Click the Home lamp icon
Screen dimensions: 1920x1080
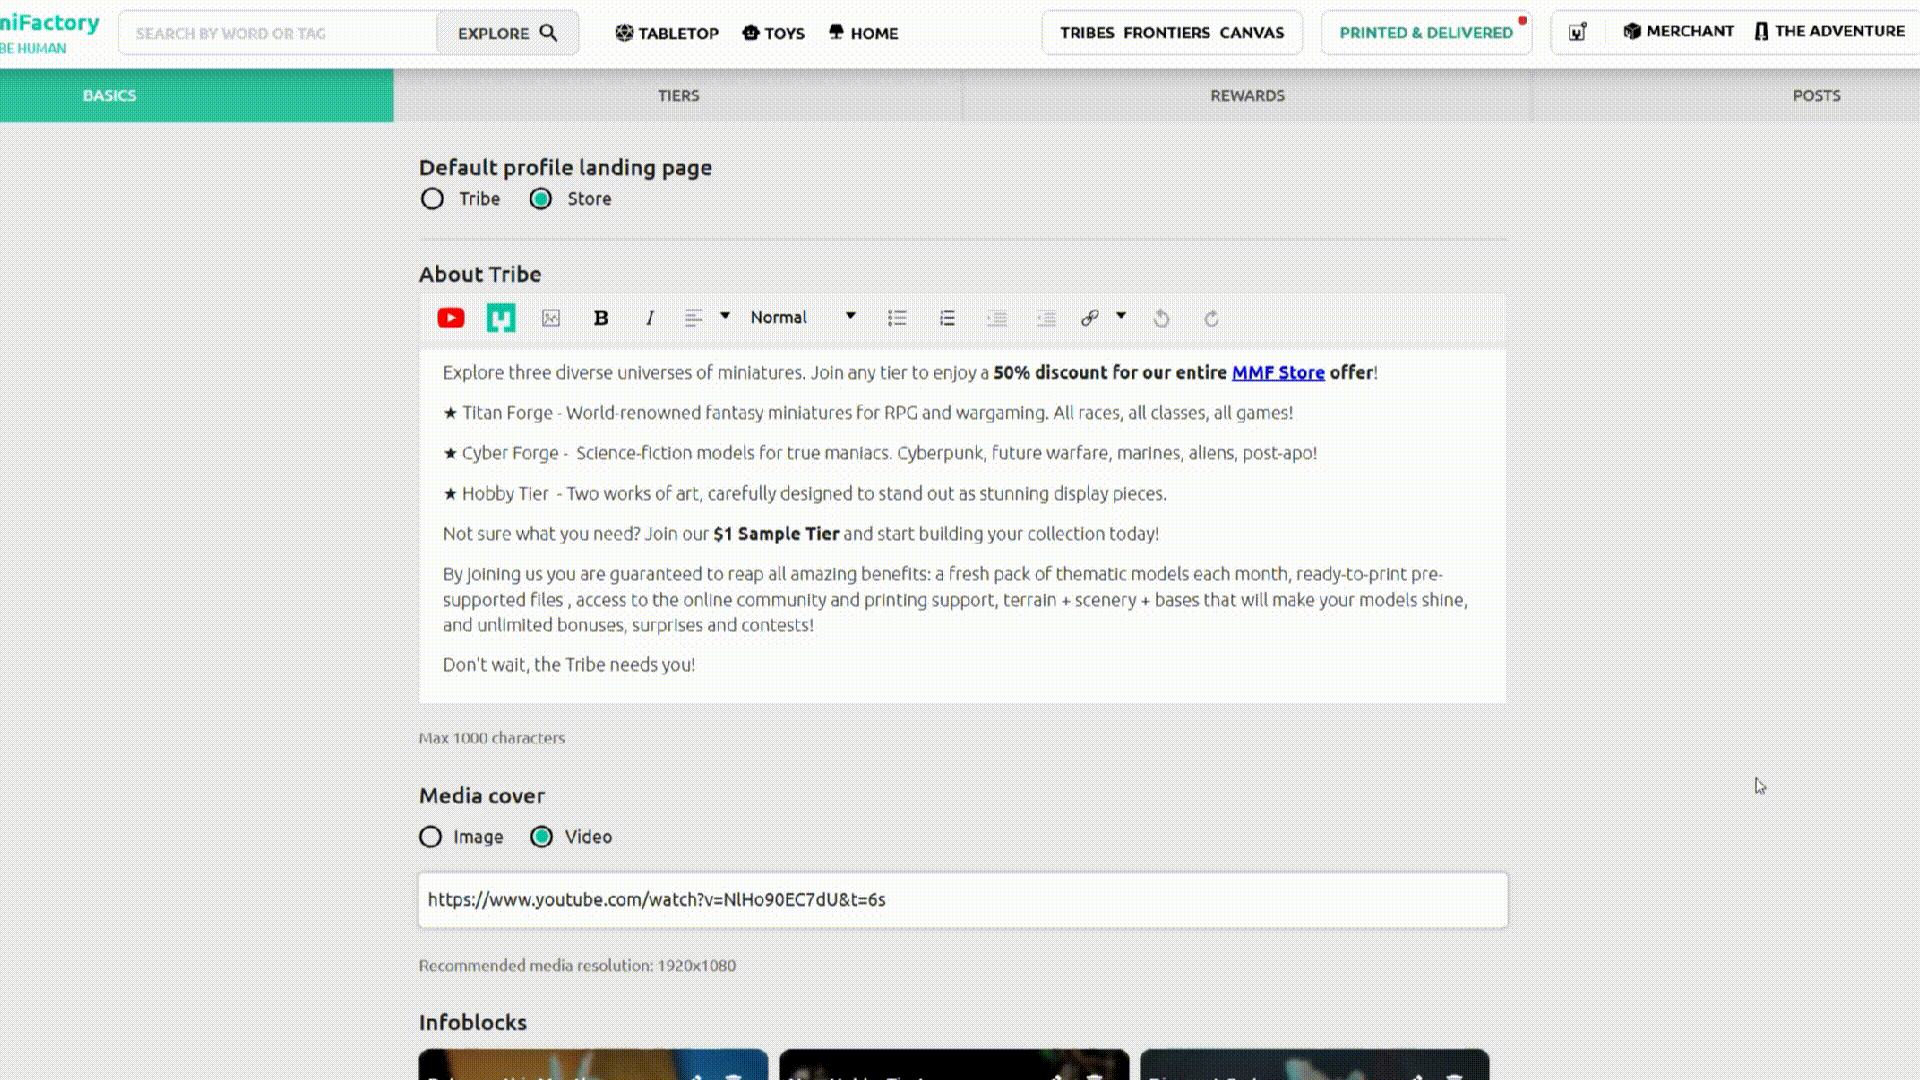click(836, 33)
